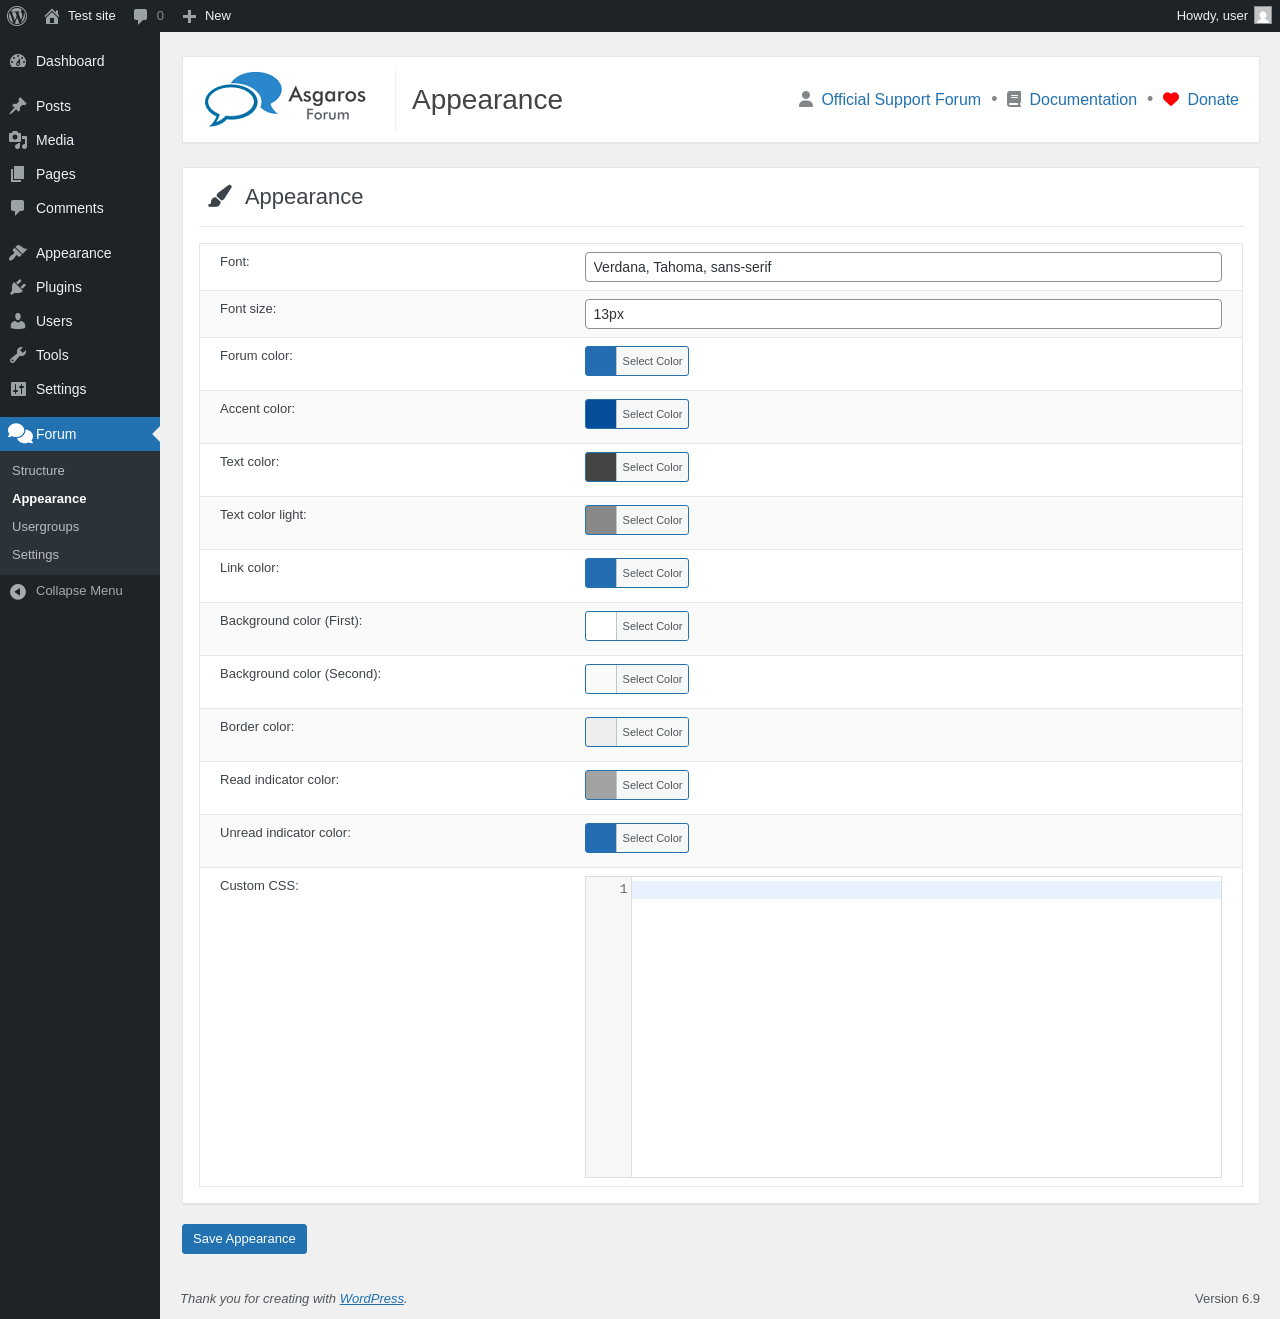Image resolution: width=1280 pixels, height=1319 pixels.
Task: Open the Usergroups submenu item
Action: pos(45,527)
